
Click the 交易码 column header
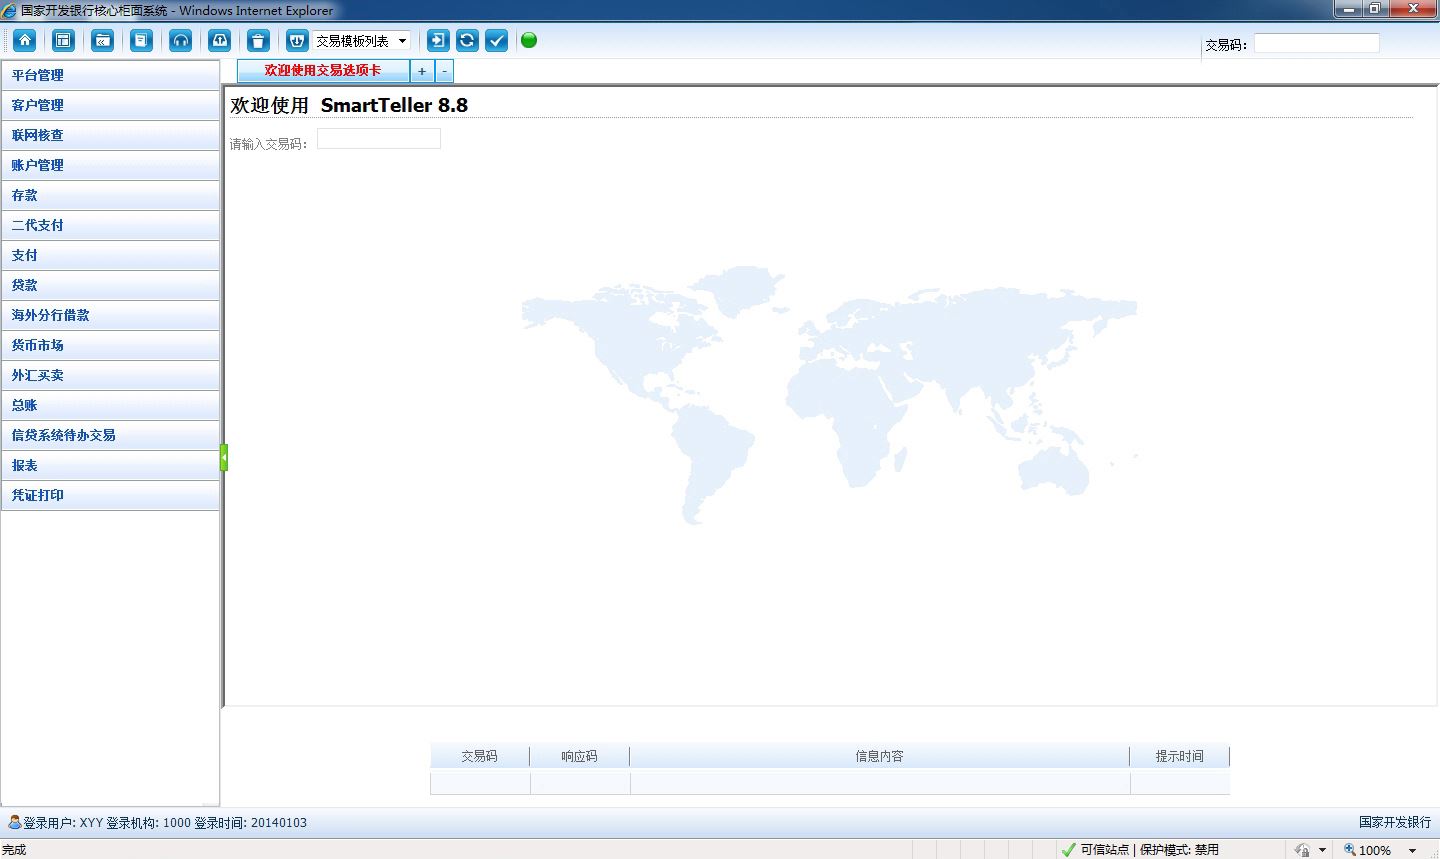pos(479,756)
